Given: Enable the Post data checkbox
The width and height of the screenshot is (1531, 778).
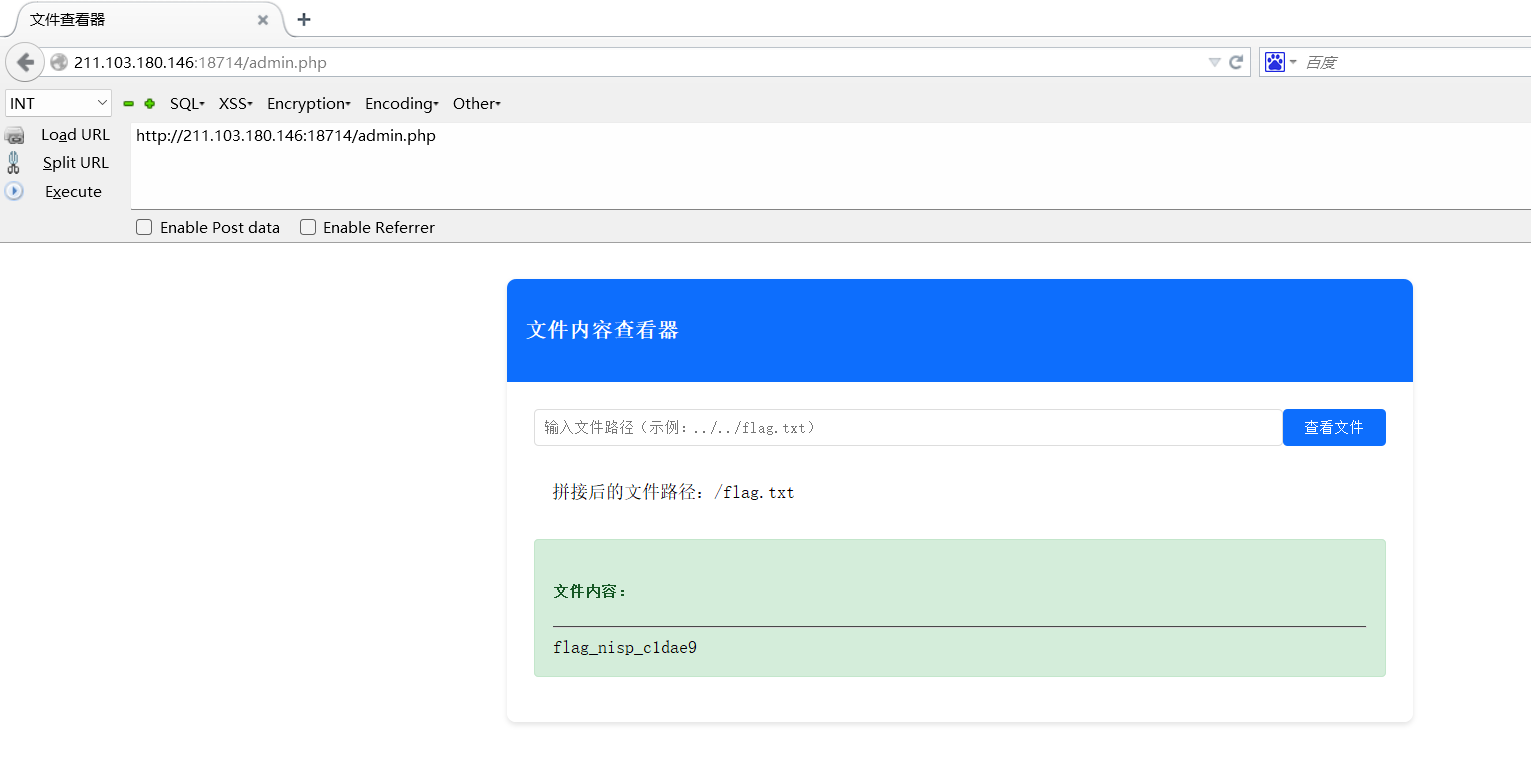Looking at the screenshot, I should [x=143, y=227].
